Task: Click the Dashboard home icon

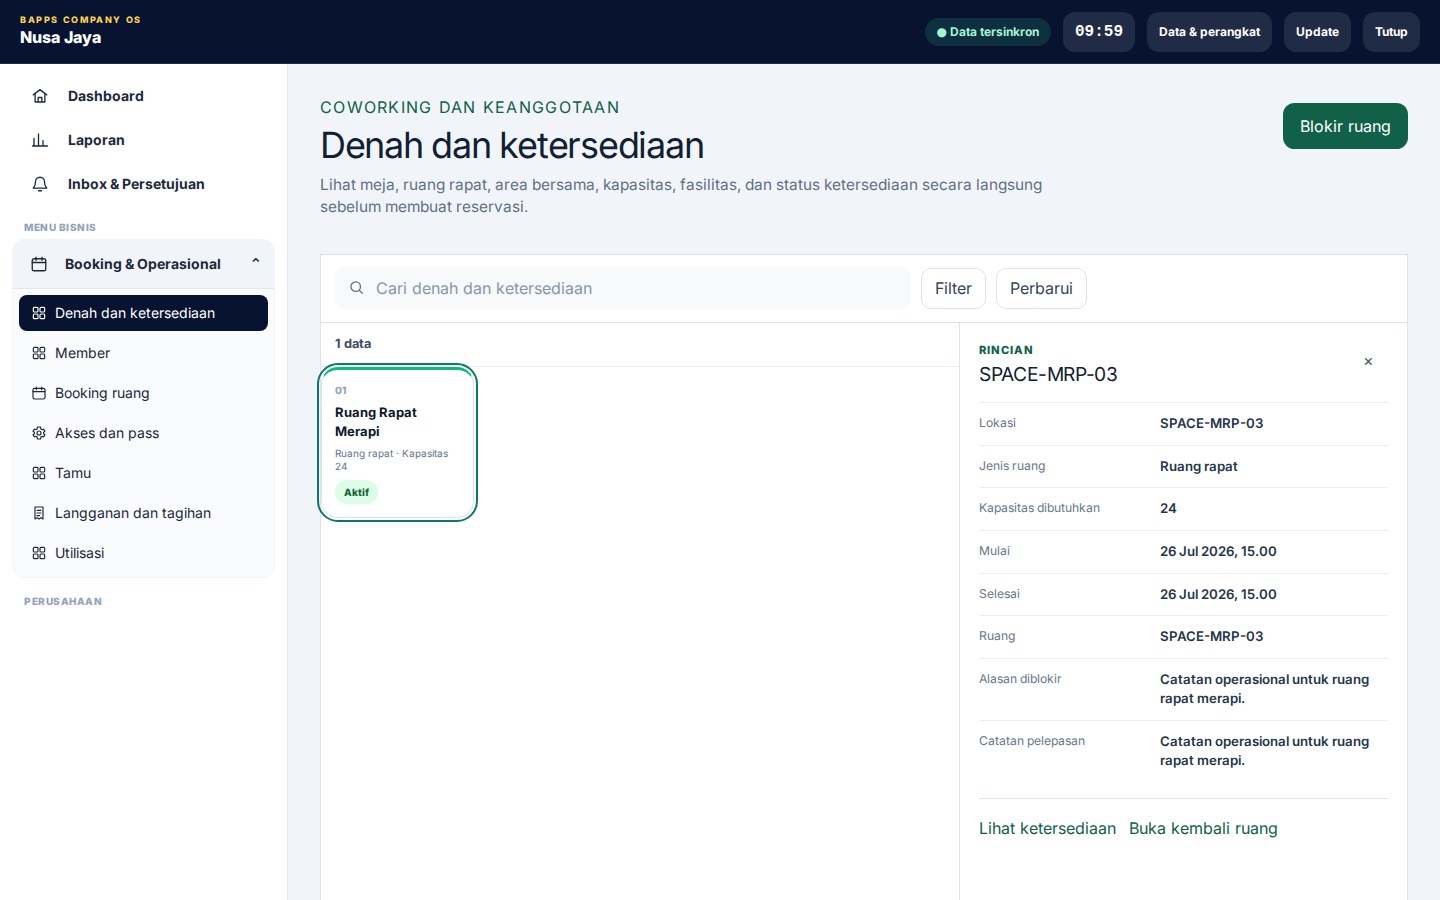Action: pyautogui.click(x=40, y=96)
